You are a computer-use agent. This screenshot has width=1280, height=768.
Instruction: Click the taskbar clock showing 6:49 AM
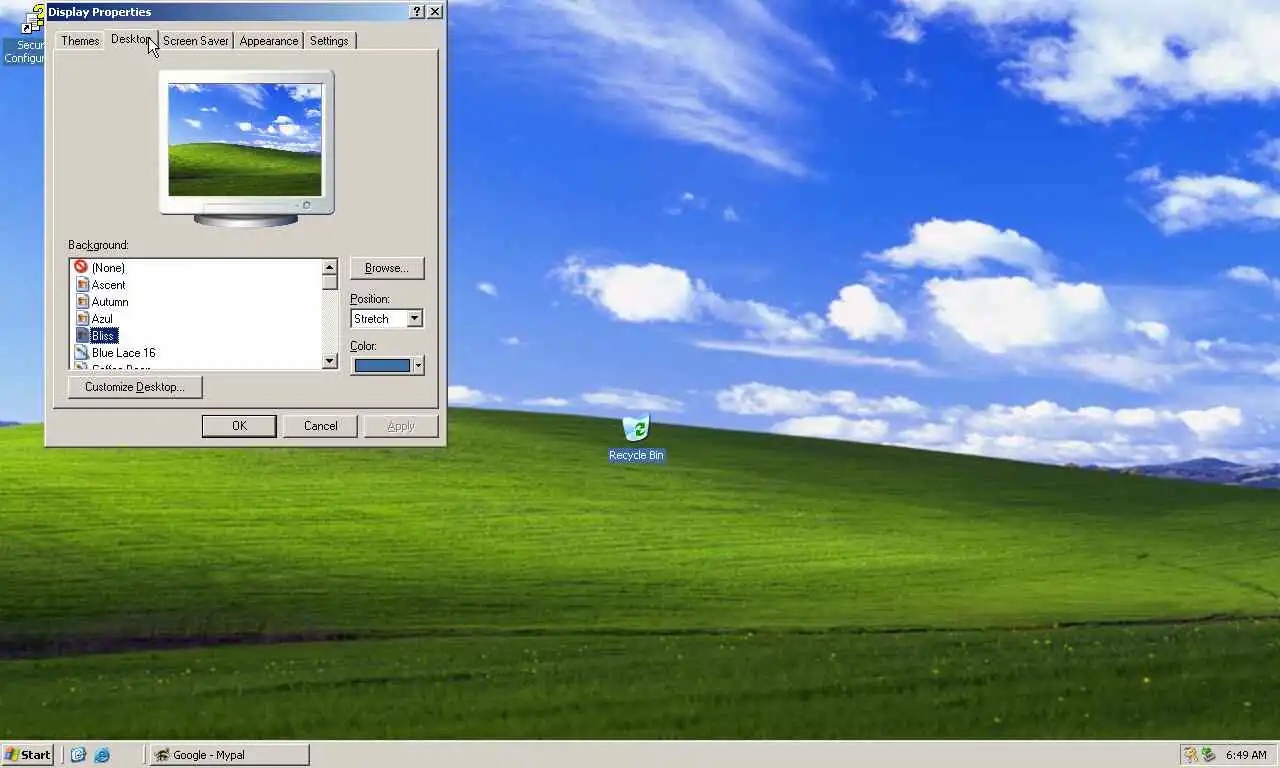(1246, 755)
